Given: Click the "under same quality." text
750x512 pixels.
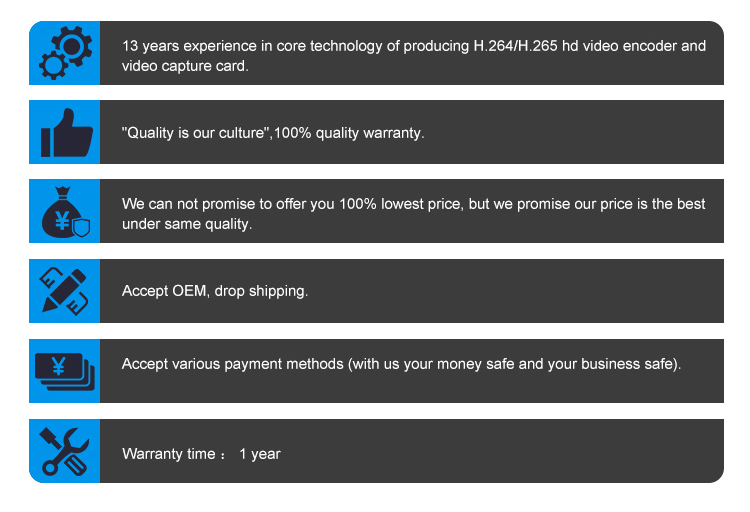Looking at the screenshot, I should 186,224.
